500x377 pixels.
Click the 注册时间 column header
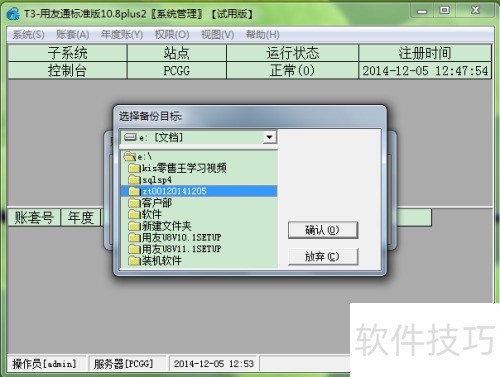point(425,53)
